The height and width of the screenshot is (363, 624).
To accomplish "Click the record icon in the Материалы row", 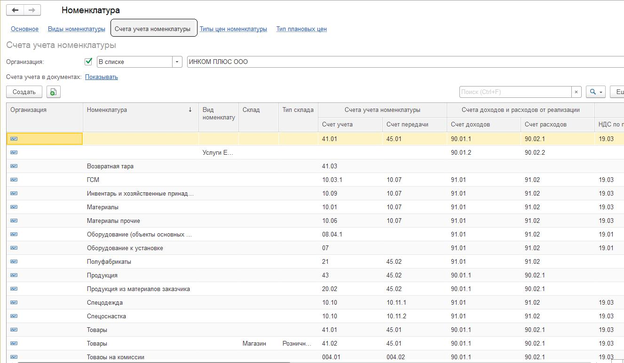I will [x=14, y=207].
